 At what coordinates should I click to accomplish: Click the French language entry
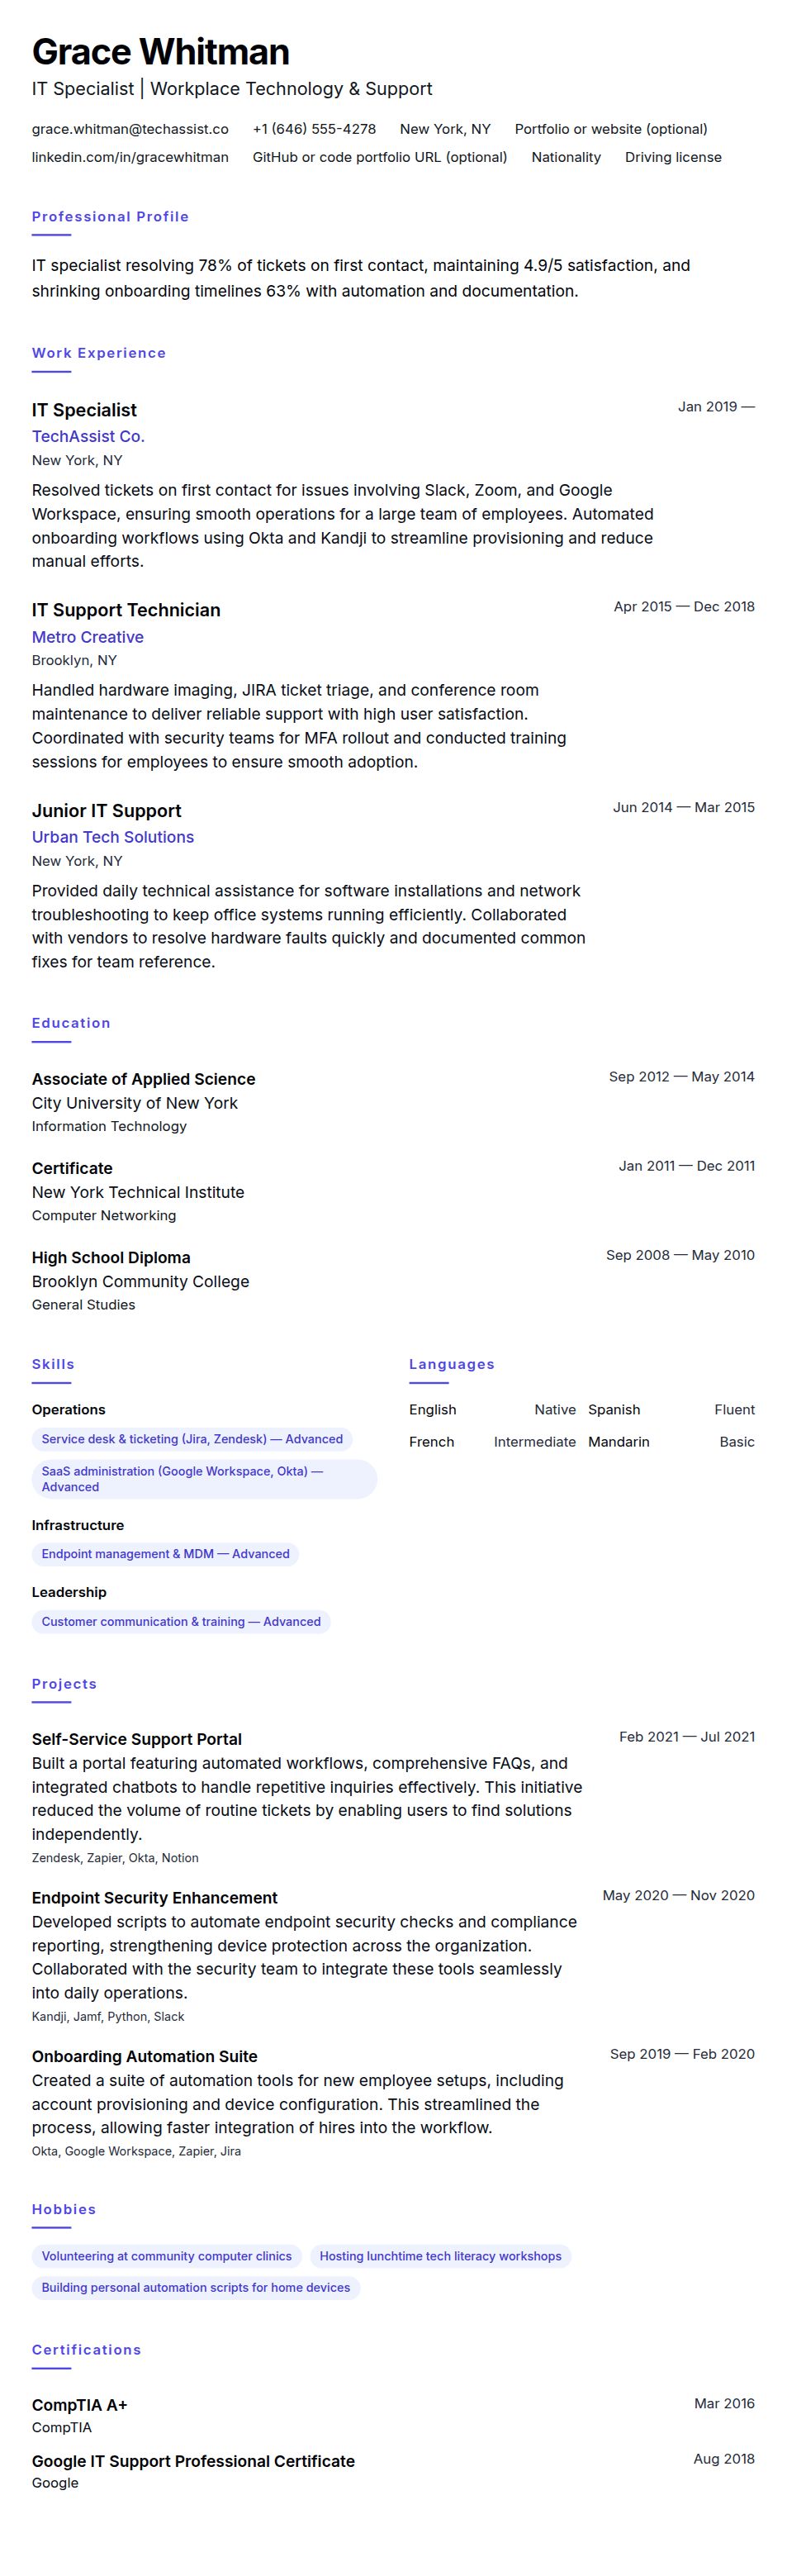click(x=492, y=1442)
